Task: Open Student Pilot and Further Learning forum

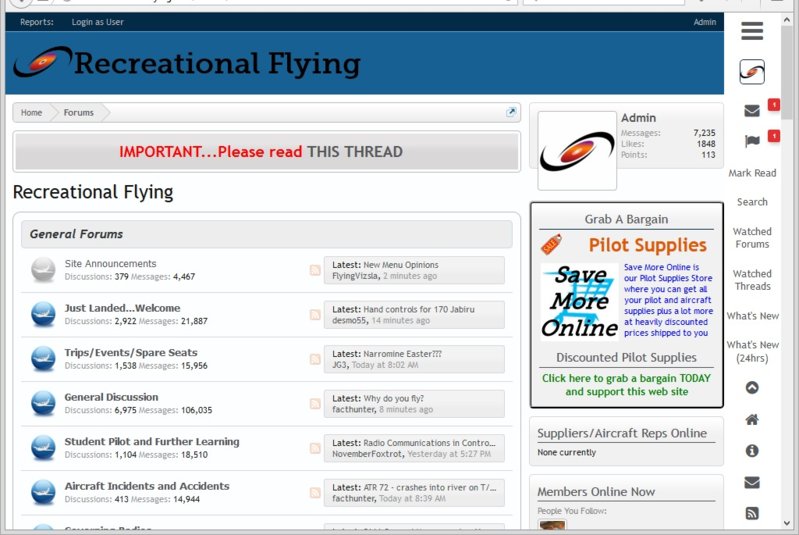Action: (x=152, y=442)
